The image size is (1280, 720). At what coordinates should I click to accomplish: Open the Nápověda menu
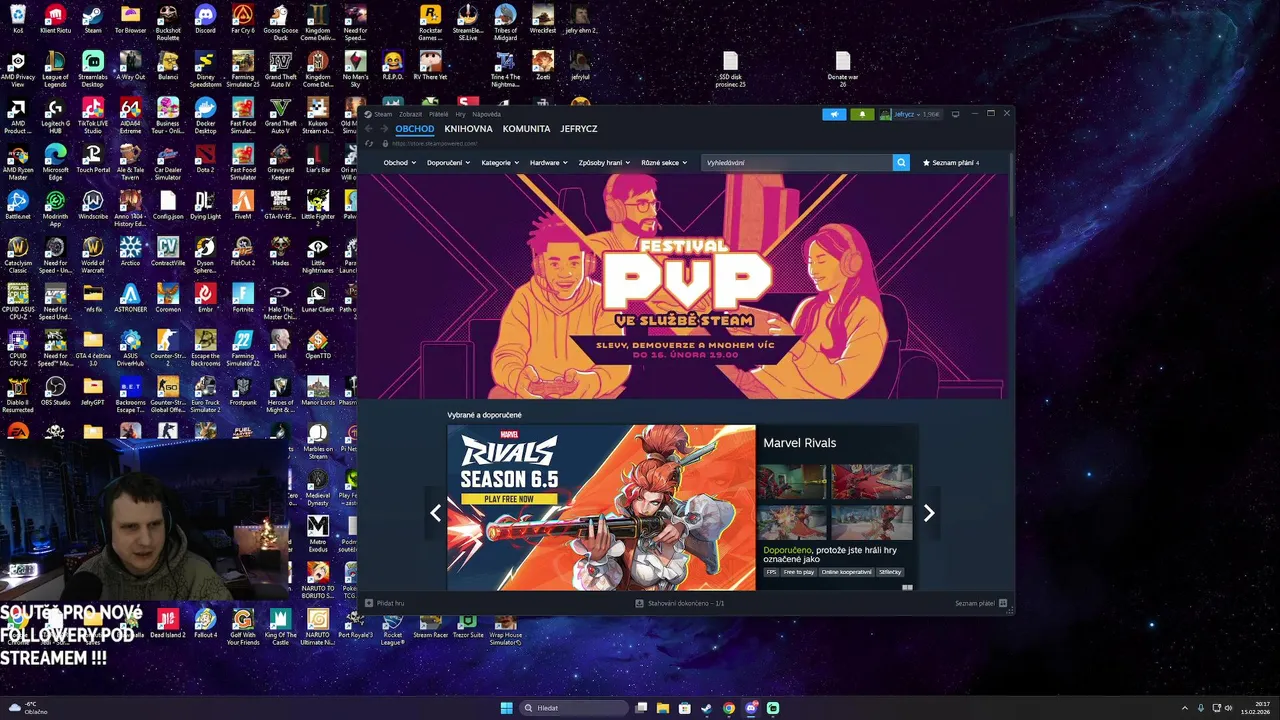(x=486, y=114)
